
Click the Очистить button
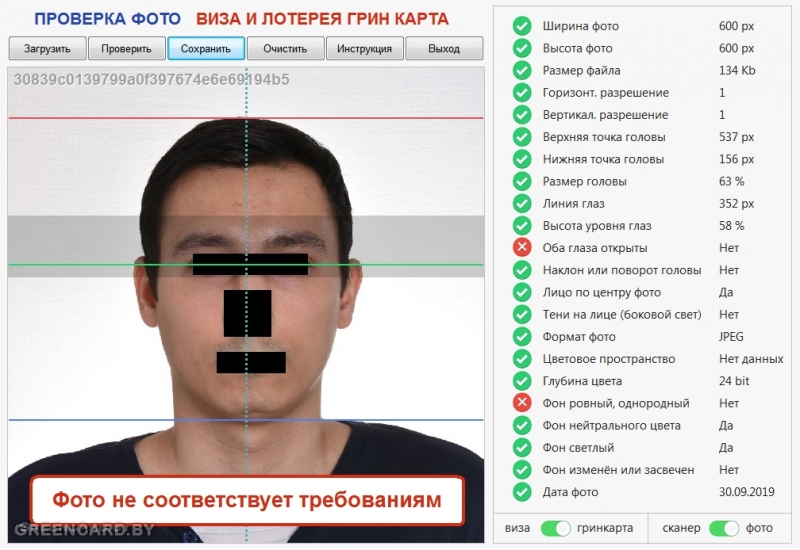click(x=285, y=48)
